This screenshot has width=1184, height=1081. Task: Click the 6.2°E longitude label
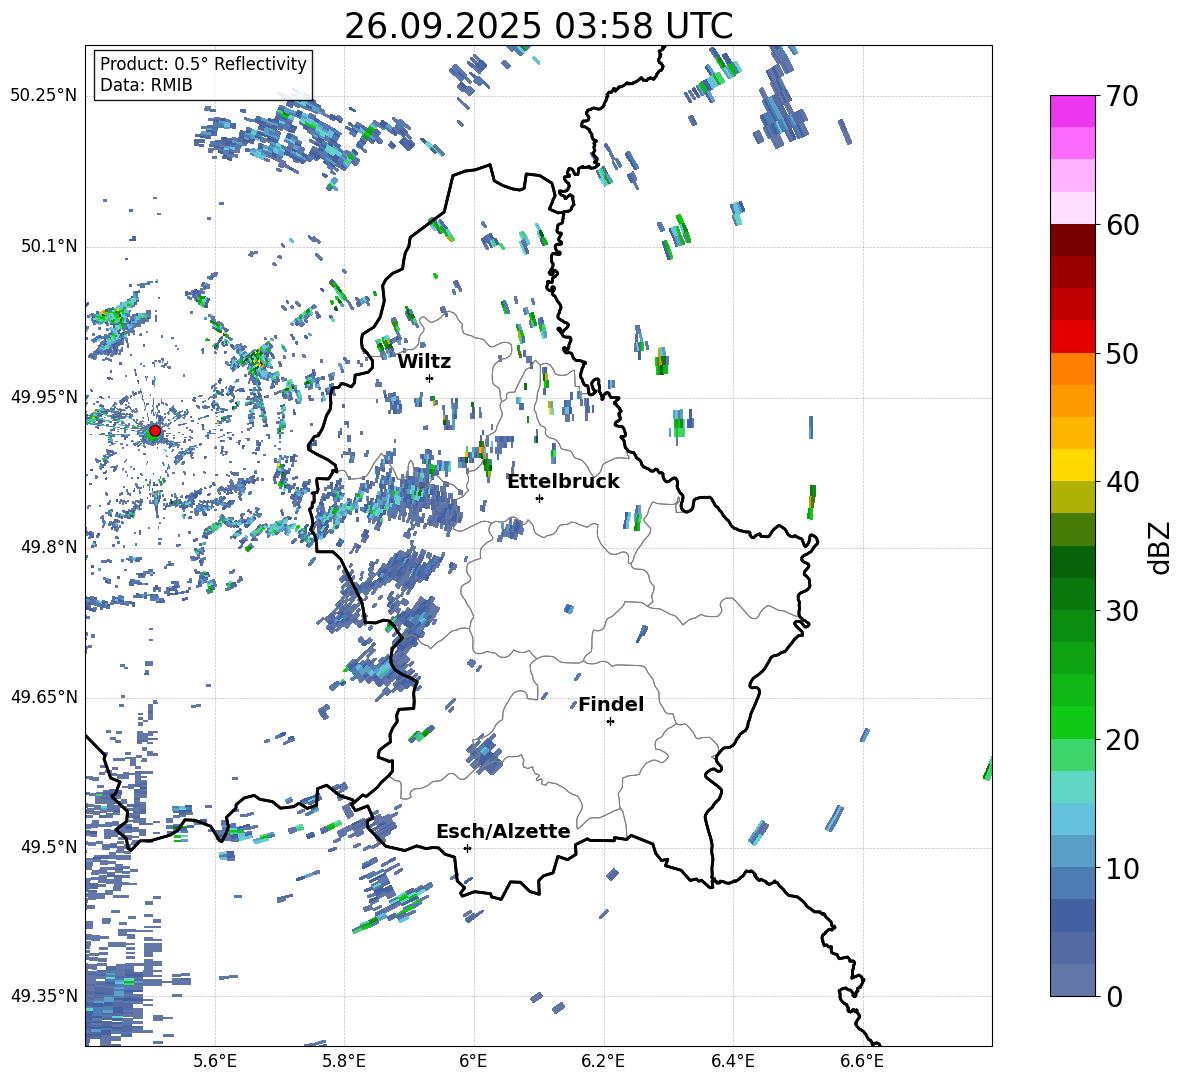click(x=603, y=1061)
